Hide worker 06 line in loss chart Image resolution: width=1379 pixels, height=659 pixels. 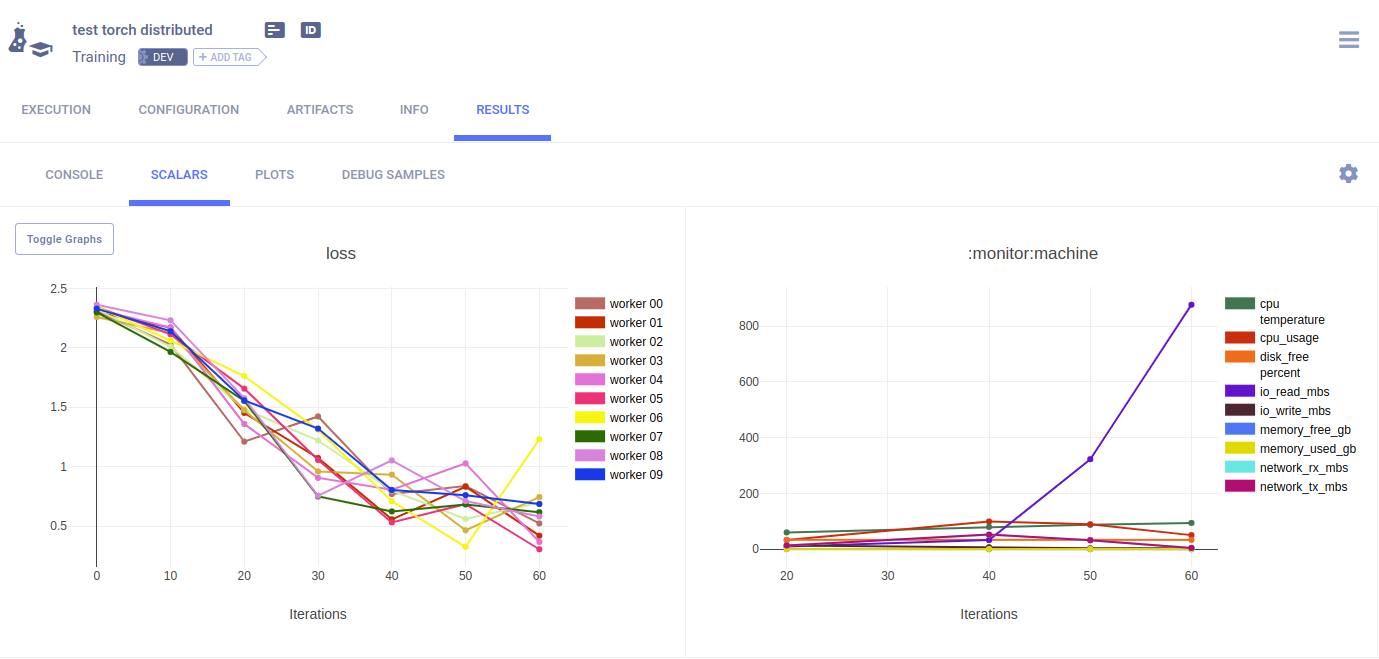(x=635, y=418)
